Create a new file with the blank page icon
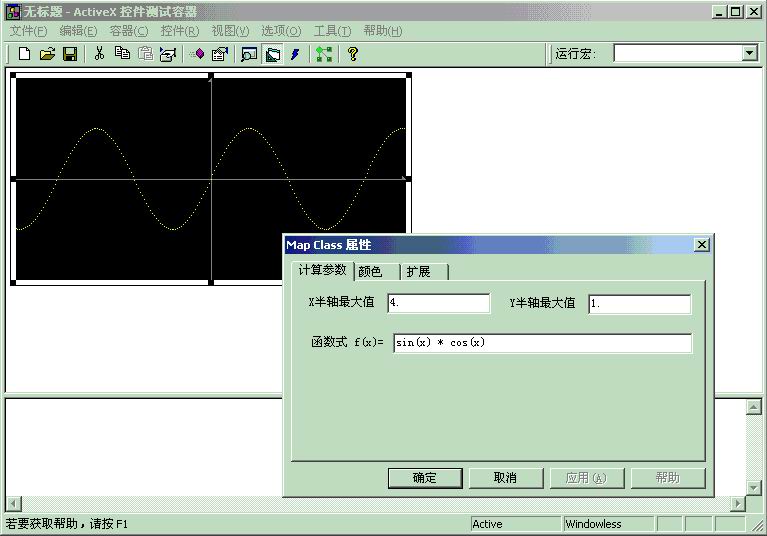 (24, 54)
